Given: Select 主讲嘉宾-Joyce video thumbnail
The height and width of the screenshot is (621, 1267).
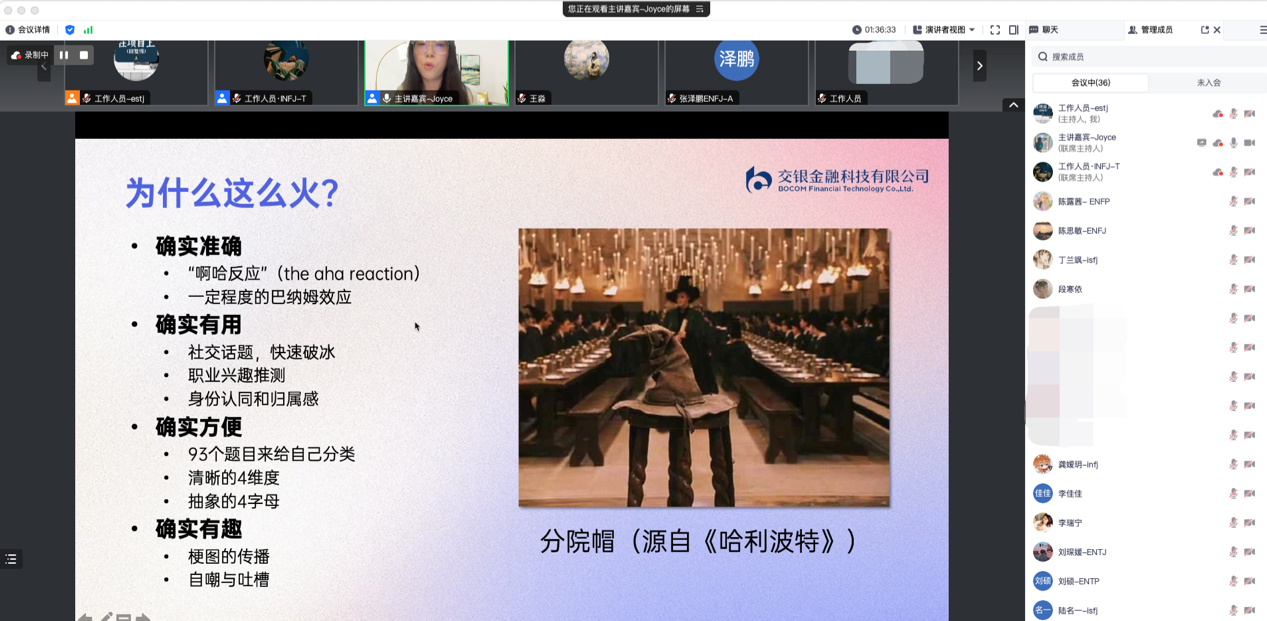Looking at the screenshot, I should (x=436, y=73).
